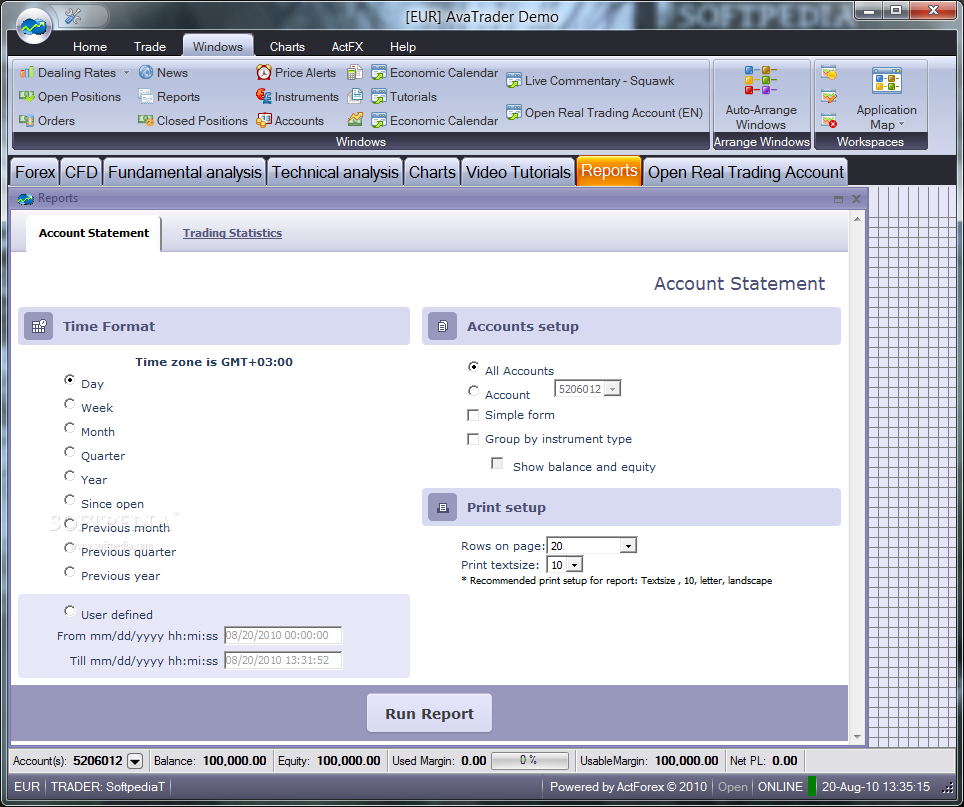Open the Application Map workspace menu
Image resolution: width=964 pixels, height=807 pixels.
[887, 98]
